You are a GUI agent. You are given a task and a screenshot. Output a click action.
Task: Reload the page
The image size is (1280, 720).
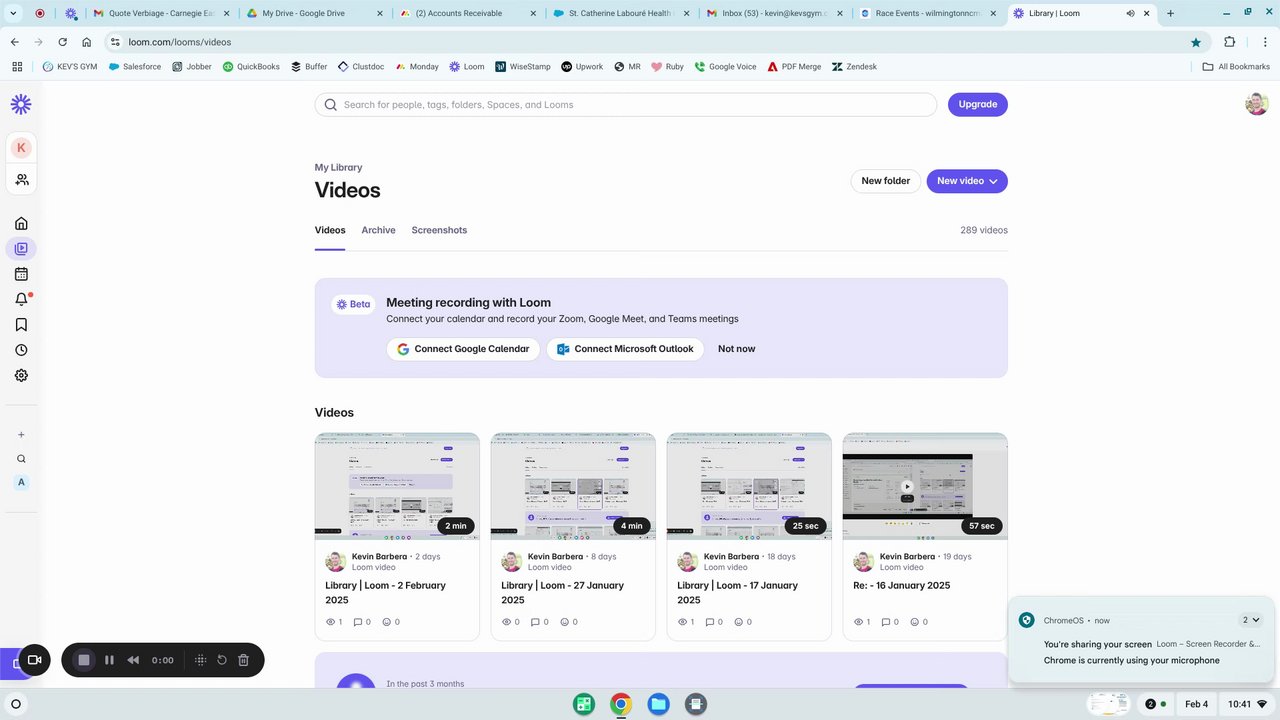coord(63,42)
